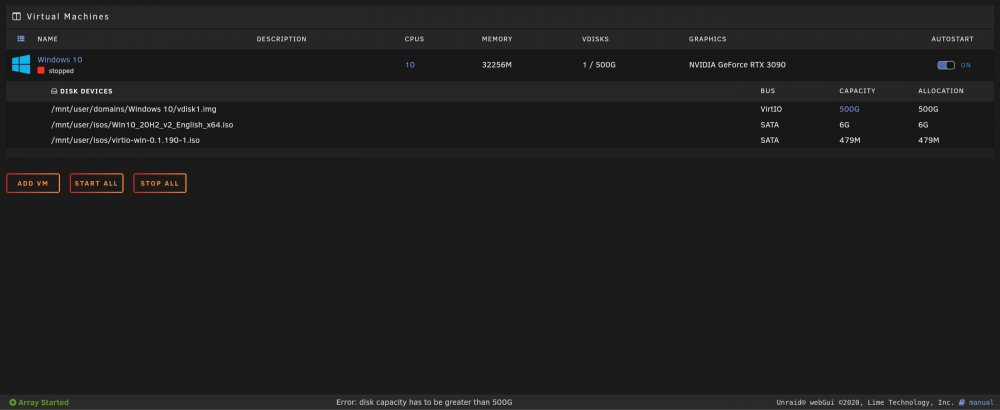Open the manual link in the footer
The image size is (1000, 410).
pos(981,402)
